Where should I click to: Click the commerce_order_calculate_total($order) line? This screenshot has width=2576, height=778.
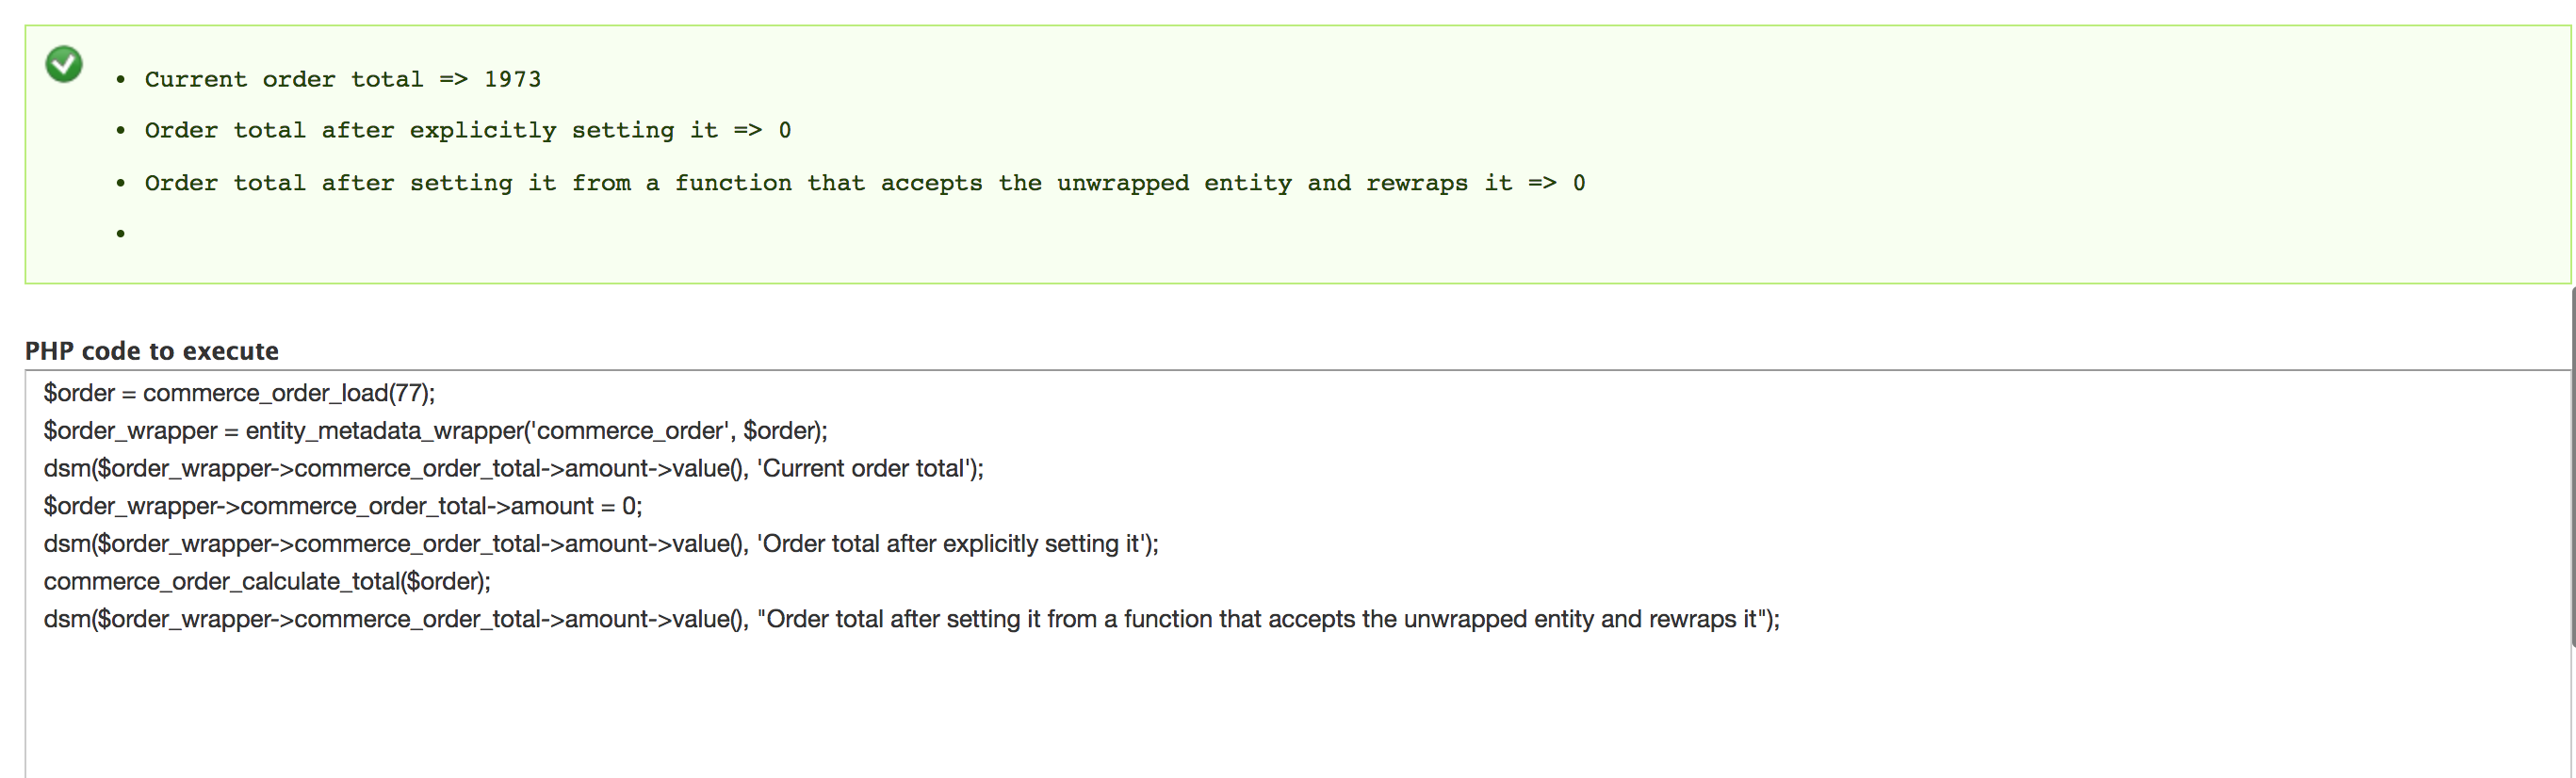pyautogui.click(x=266, y=582)
